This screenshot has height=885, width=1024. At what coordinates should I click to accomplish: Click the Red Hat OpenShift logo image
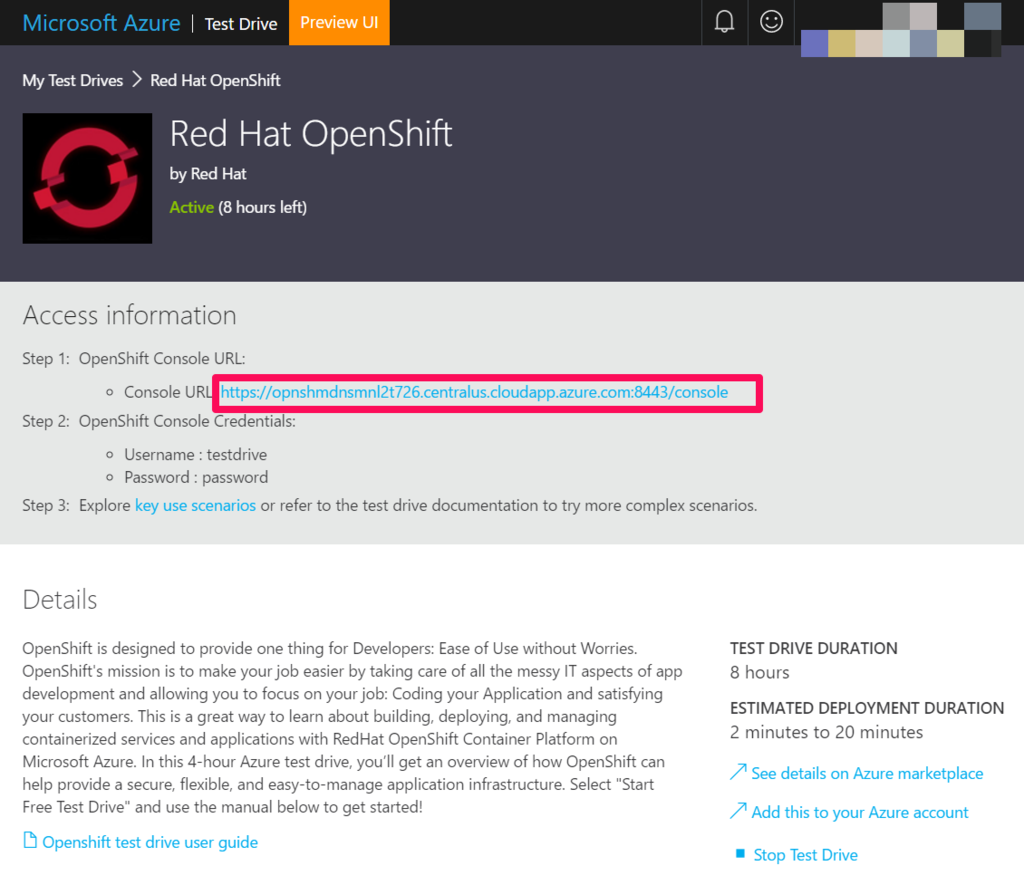pyautogui.click(x=88, y=178)
